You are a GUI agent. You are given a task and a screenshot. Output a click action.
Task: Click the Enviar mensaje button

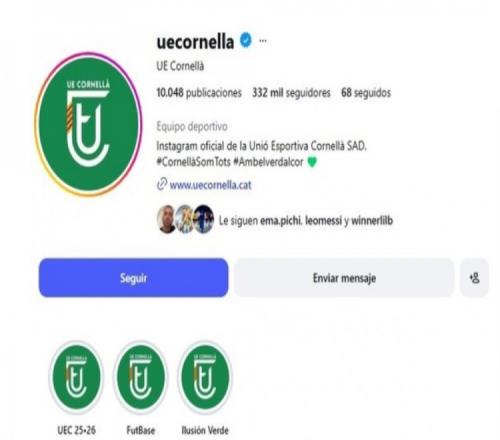coord(344,278)
